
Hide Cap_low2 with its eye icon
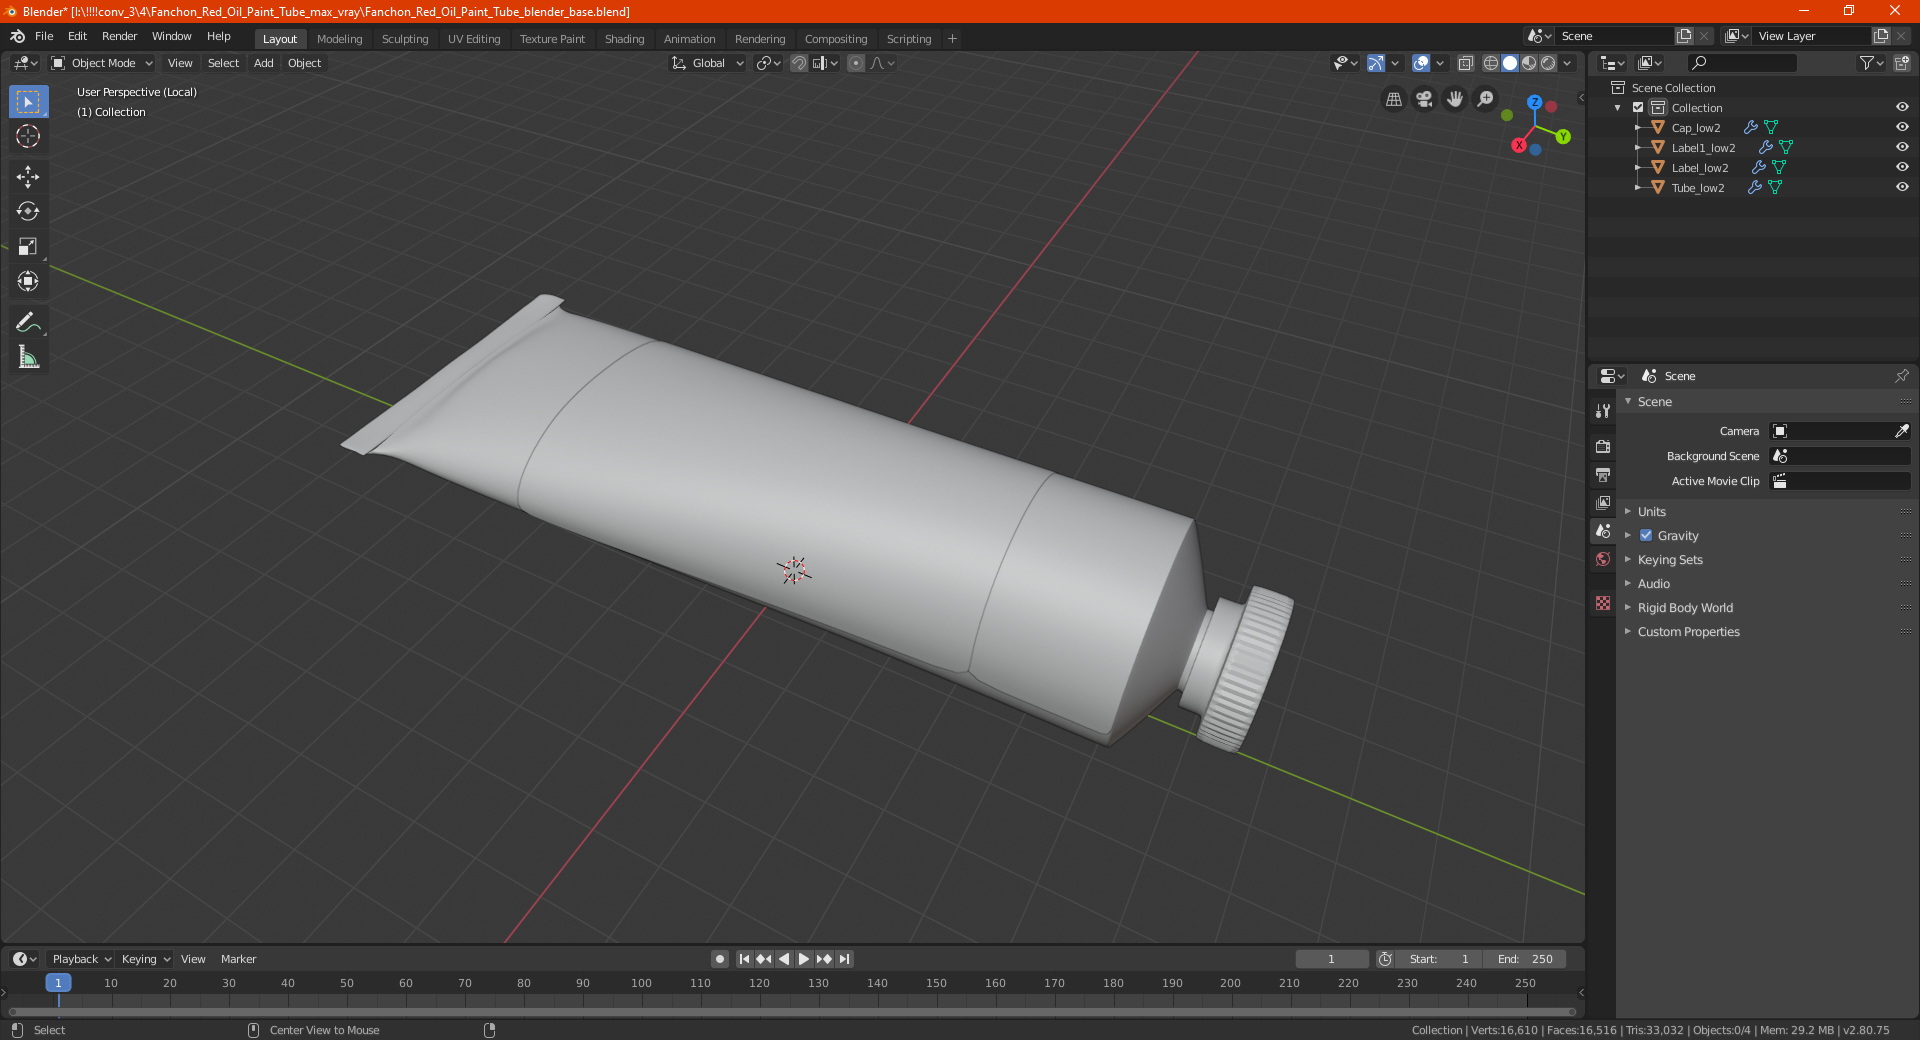click(x=1902, y=127)
